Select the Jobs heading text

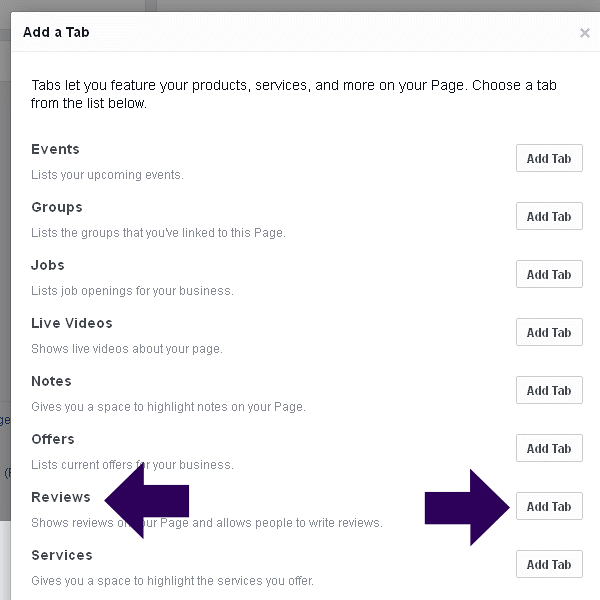coord(48,265)
